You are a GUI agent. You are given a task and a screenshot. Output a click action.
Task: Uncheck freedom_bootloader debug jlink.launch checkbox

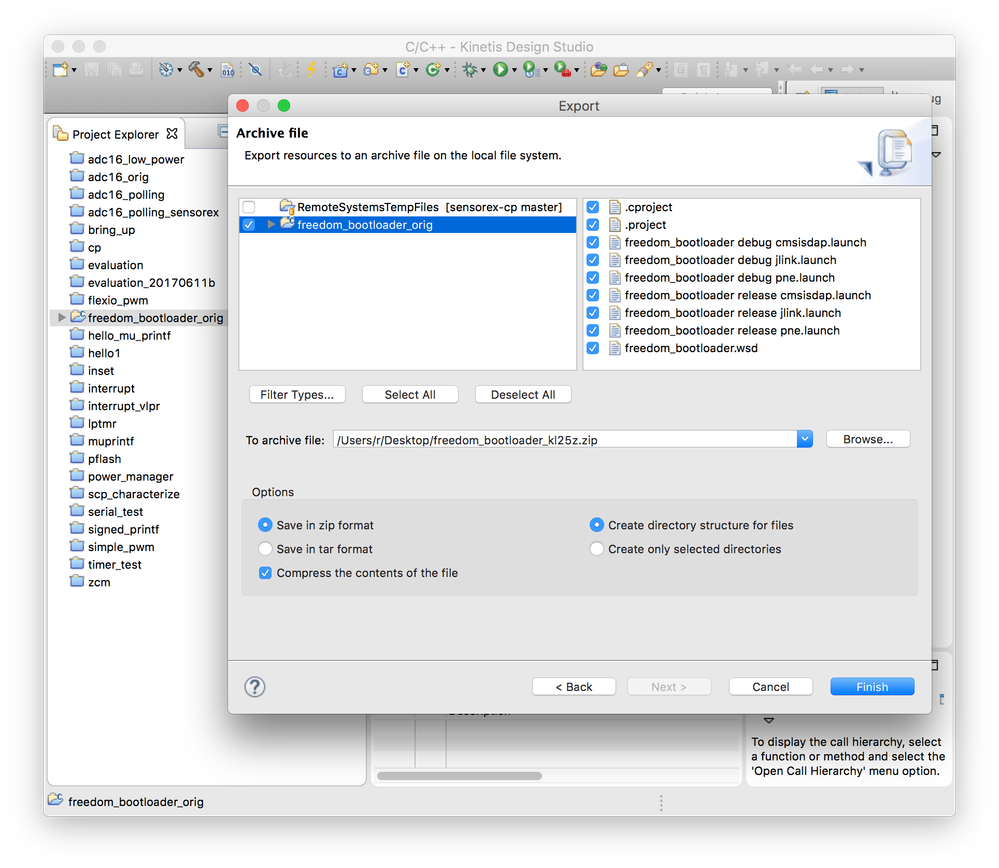(593, 260)
